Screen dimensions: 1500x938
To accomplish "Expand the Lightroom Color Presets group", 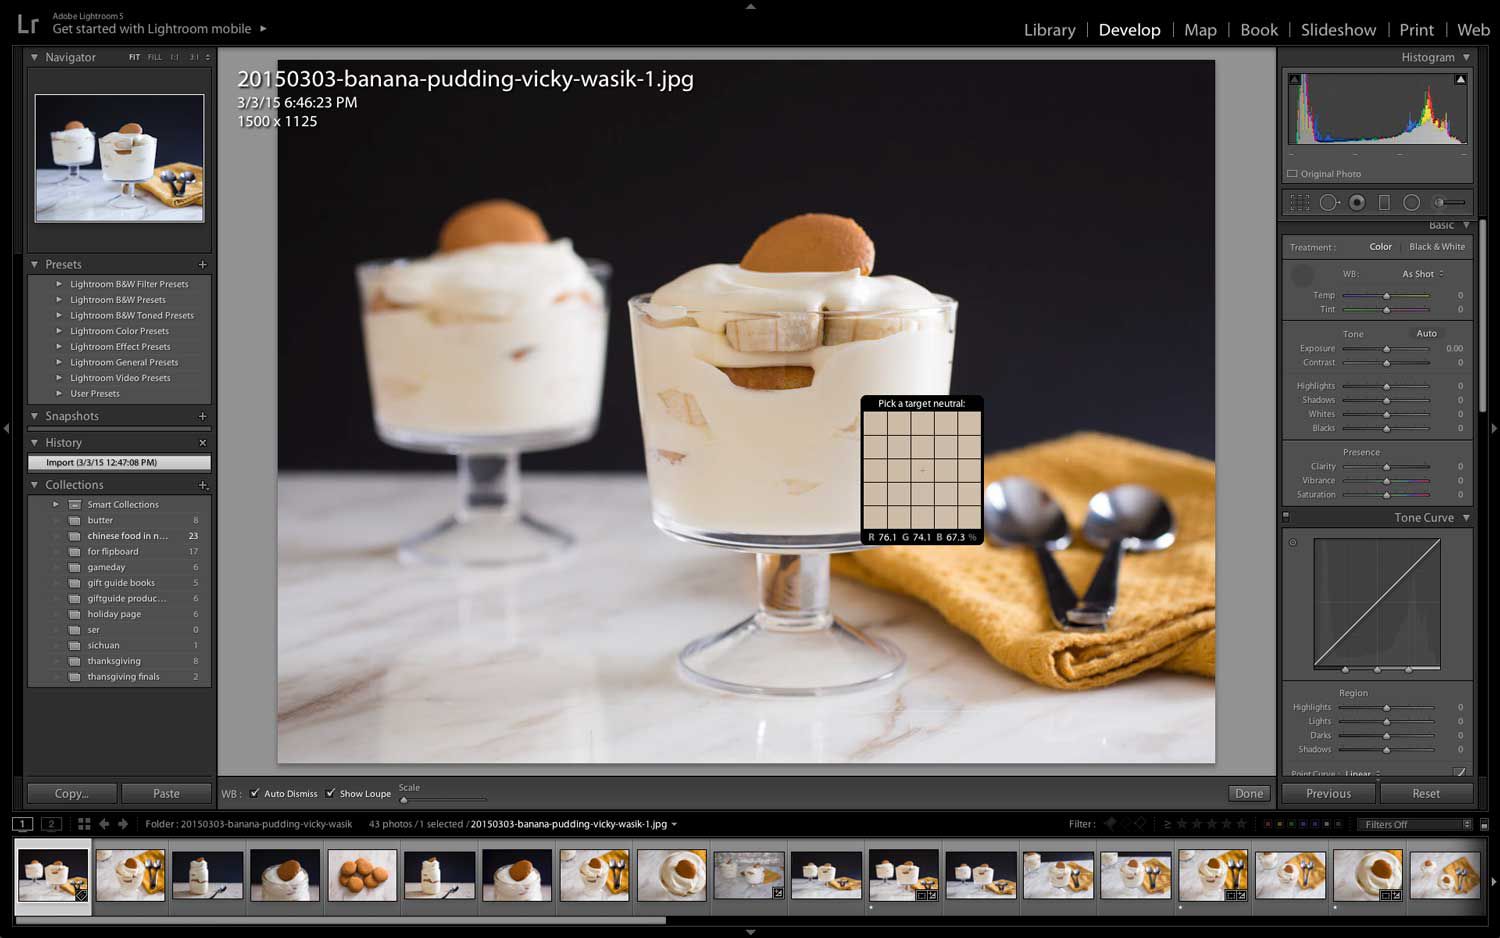I will [x=118, y=330].
